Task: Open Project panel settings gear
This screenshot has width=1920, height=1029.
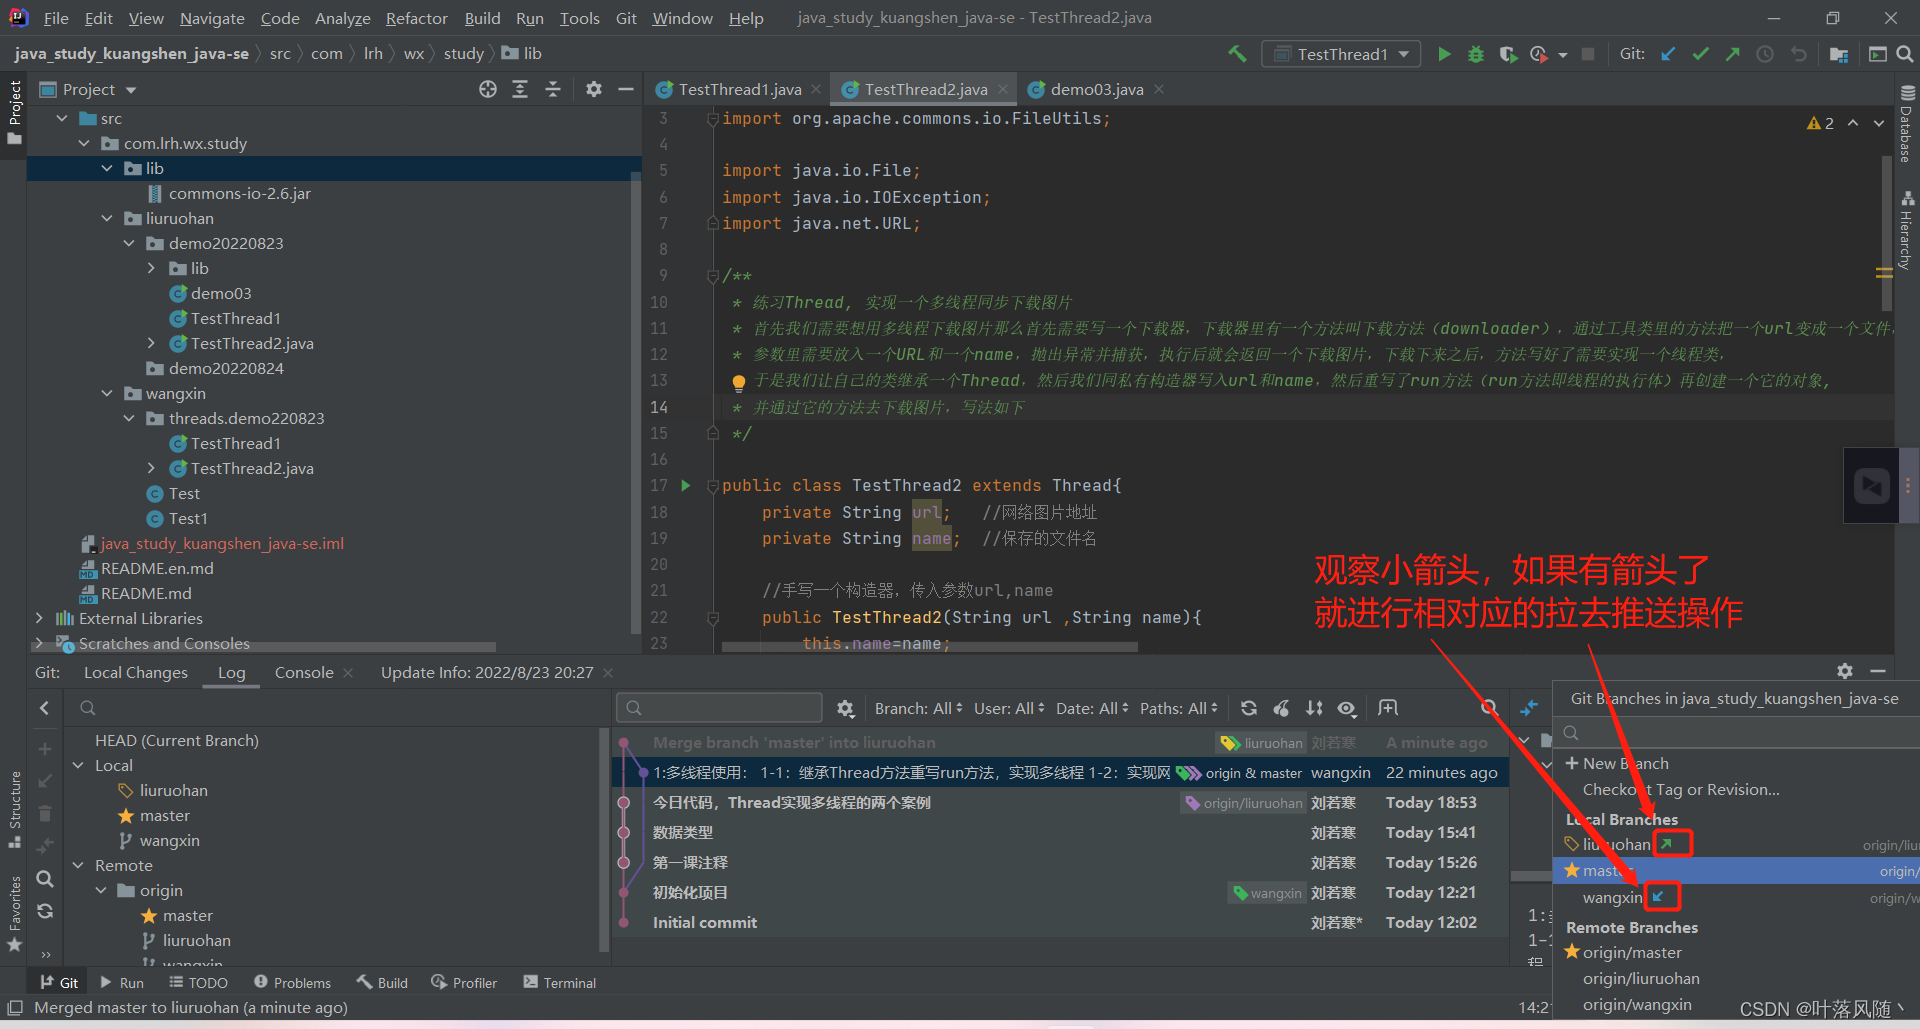Action: (594, 89)
